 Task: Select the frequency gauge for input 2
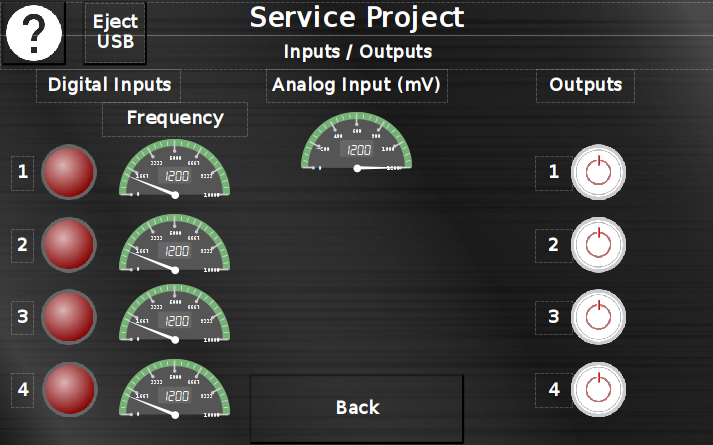click(x=175, y=243)
